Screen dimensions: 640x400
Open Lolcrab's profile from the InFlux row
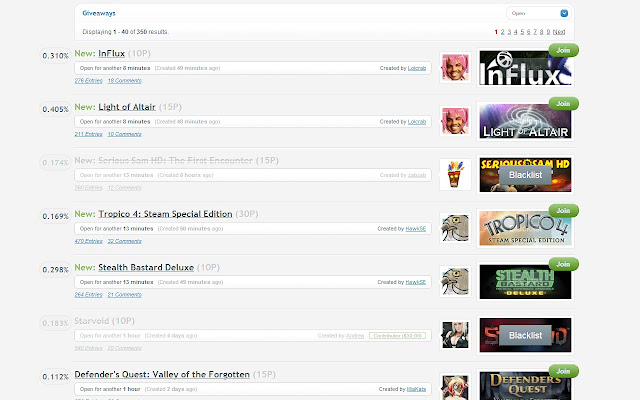coord(417,68)
